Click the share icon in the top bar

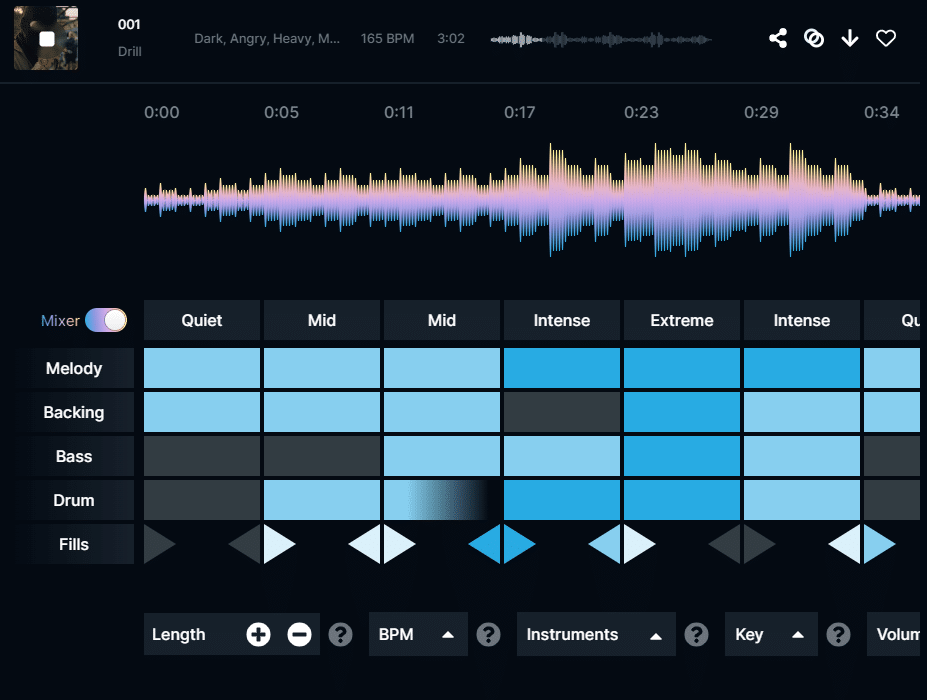(x=778, y=38)
